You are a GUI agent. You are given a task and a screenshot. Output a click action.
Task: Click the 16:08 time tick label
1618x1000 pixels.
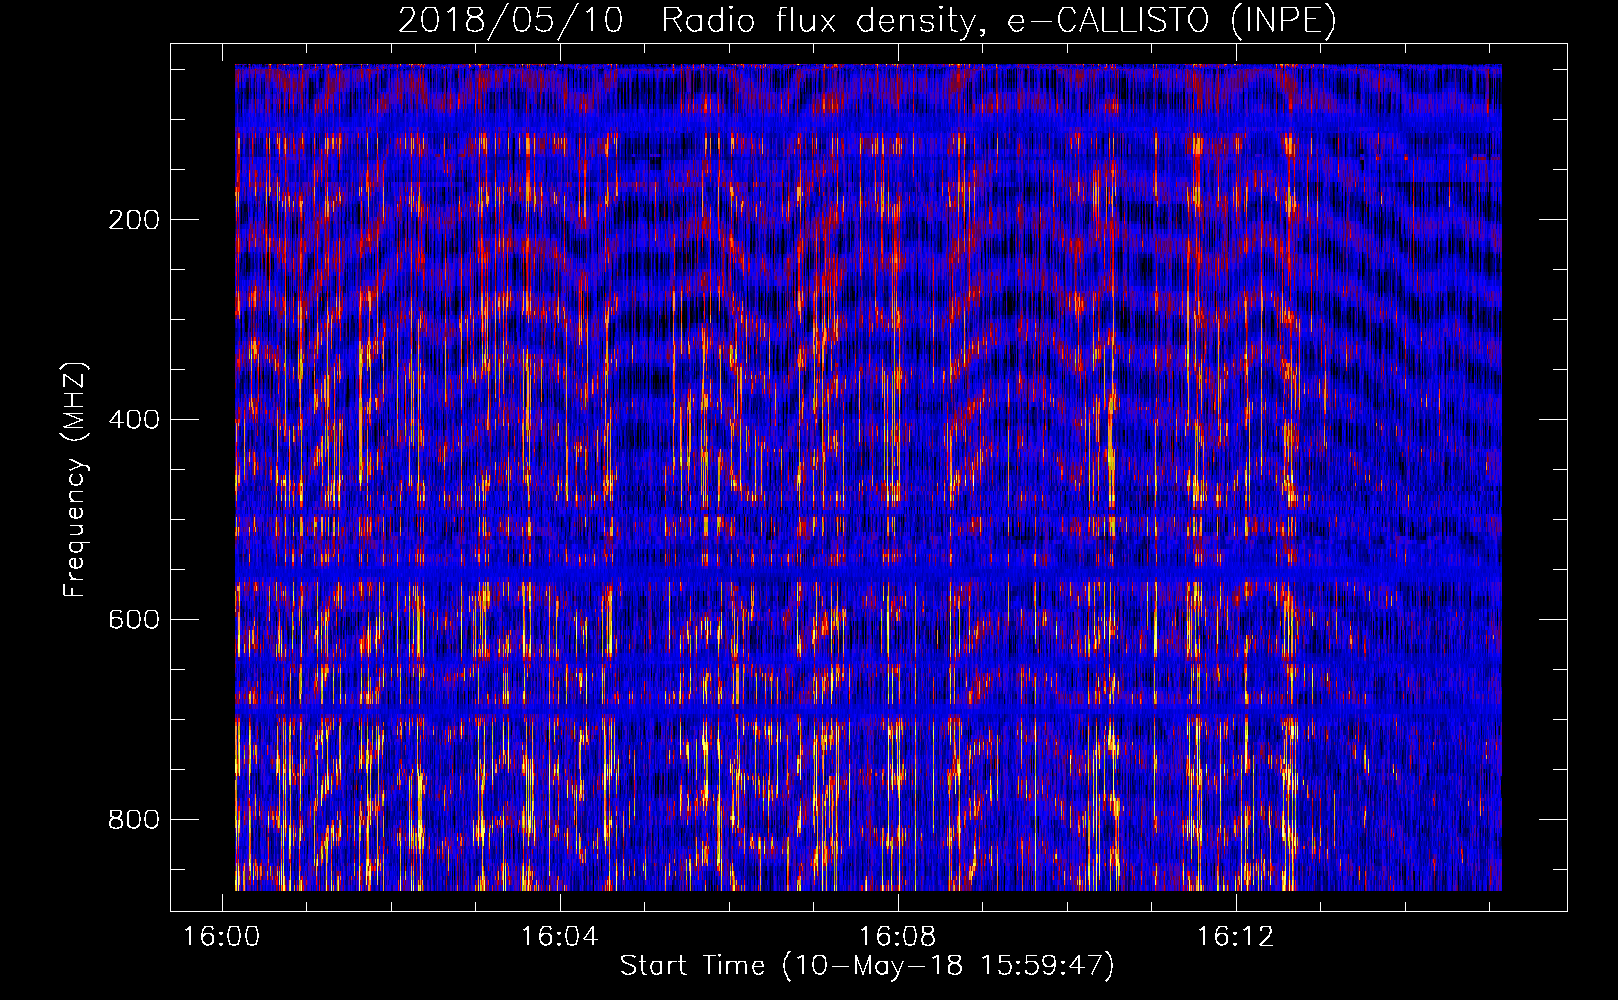[x=898, y=937]
